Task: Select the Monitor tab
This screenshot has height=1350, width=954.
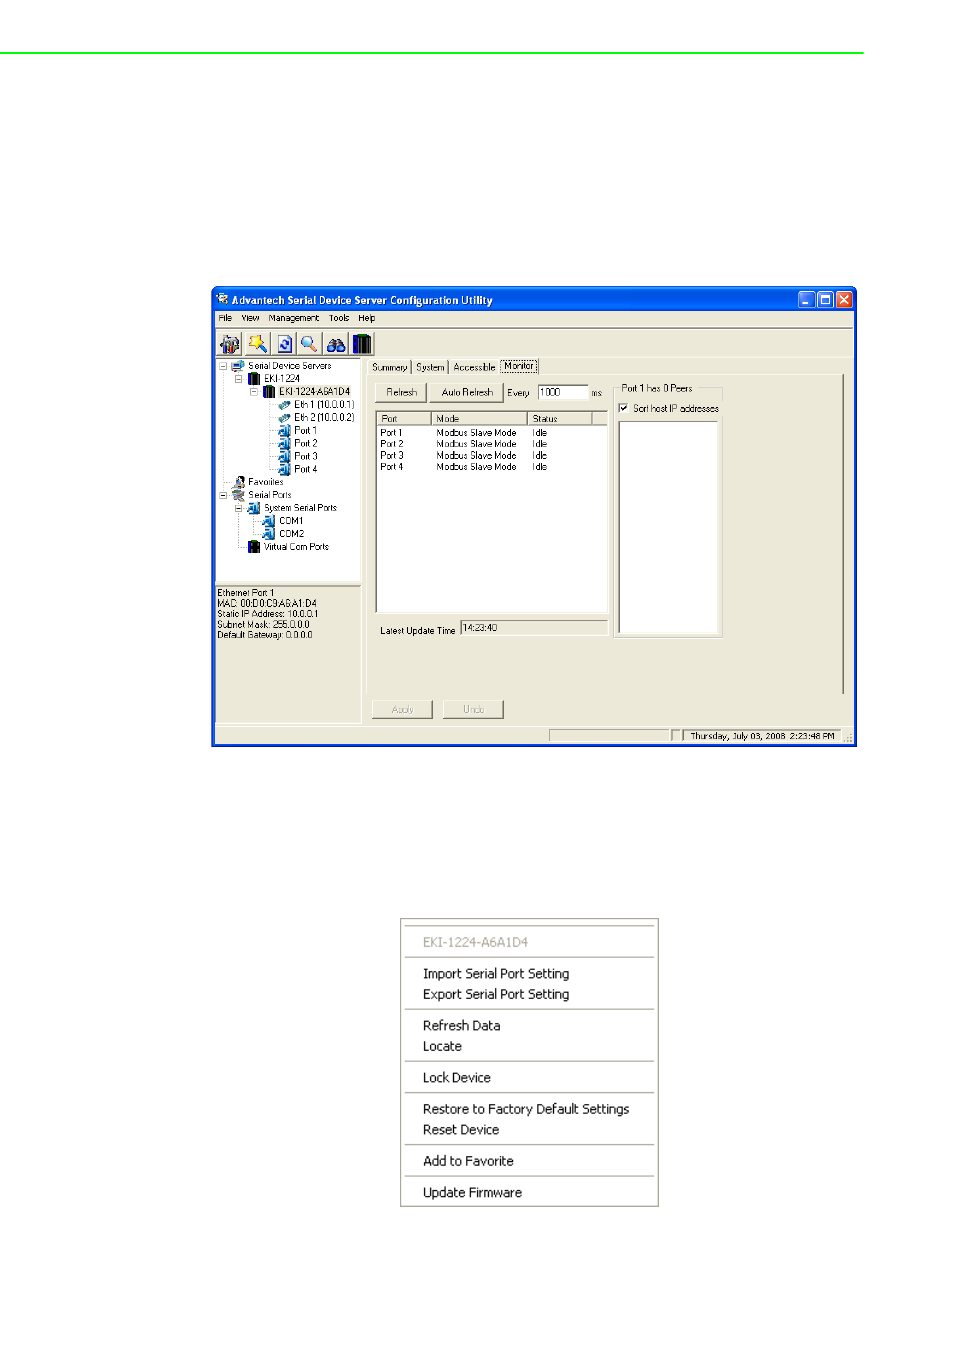Action: [519, 366]
